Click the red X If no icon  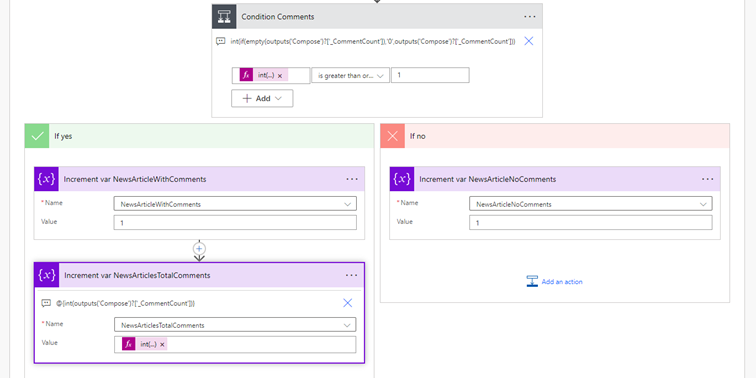[x=392, y=136]
